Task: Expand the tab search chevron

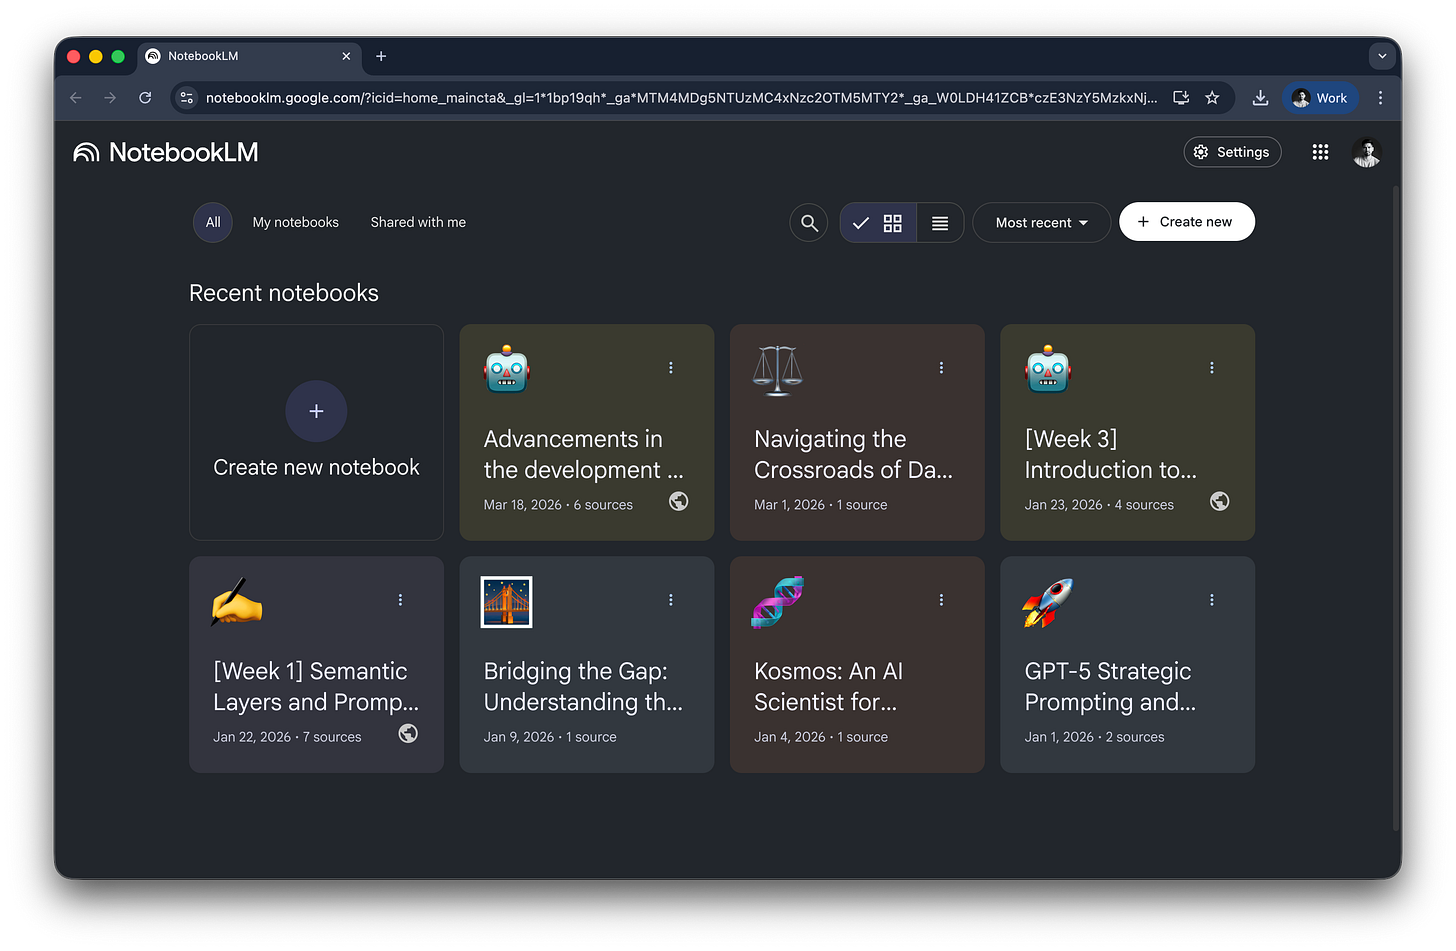Action: point(1382,56)
